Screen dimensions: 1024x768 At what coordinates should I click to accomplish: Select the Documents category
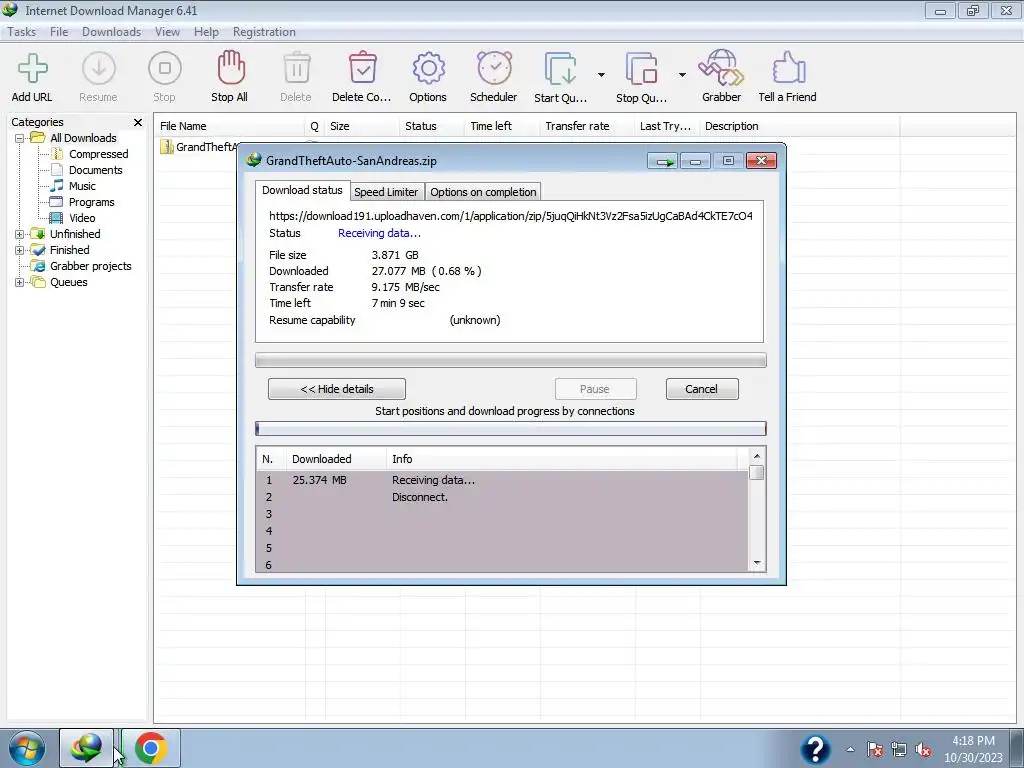click(96, 170)
